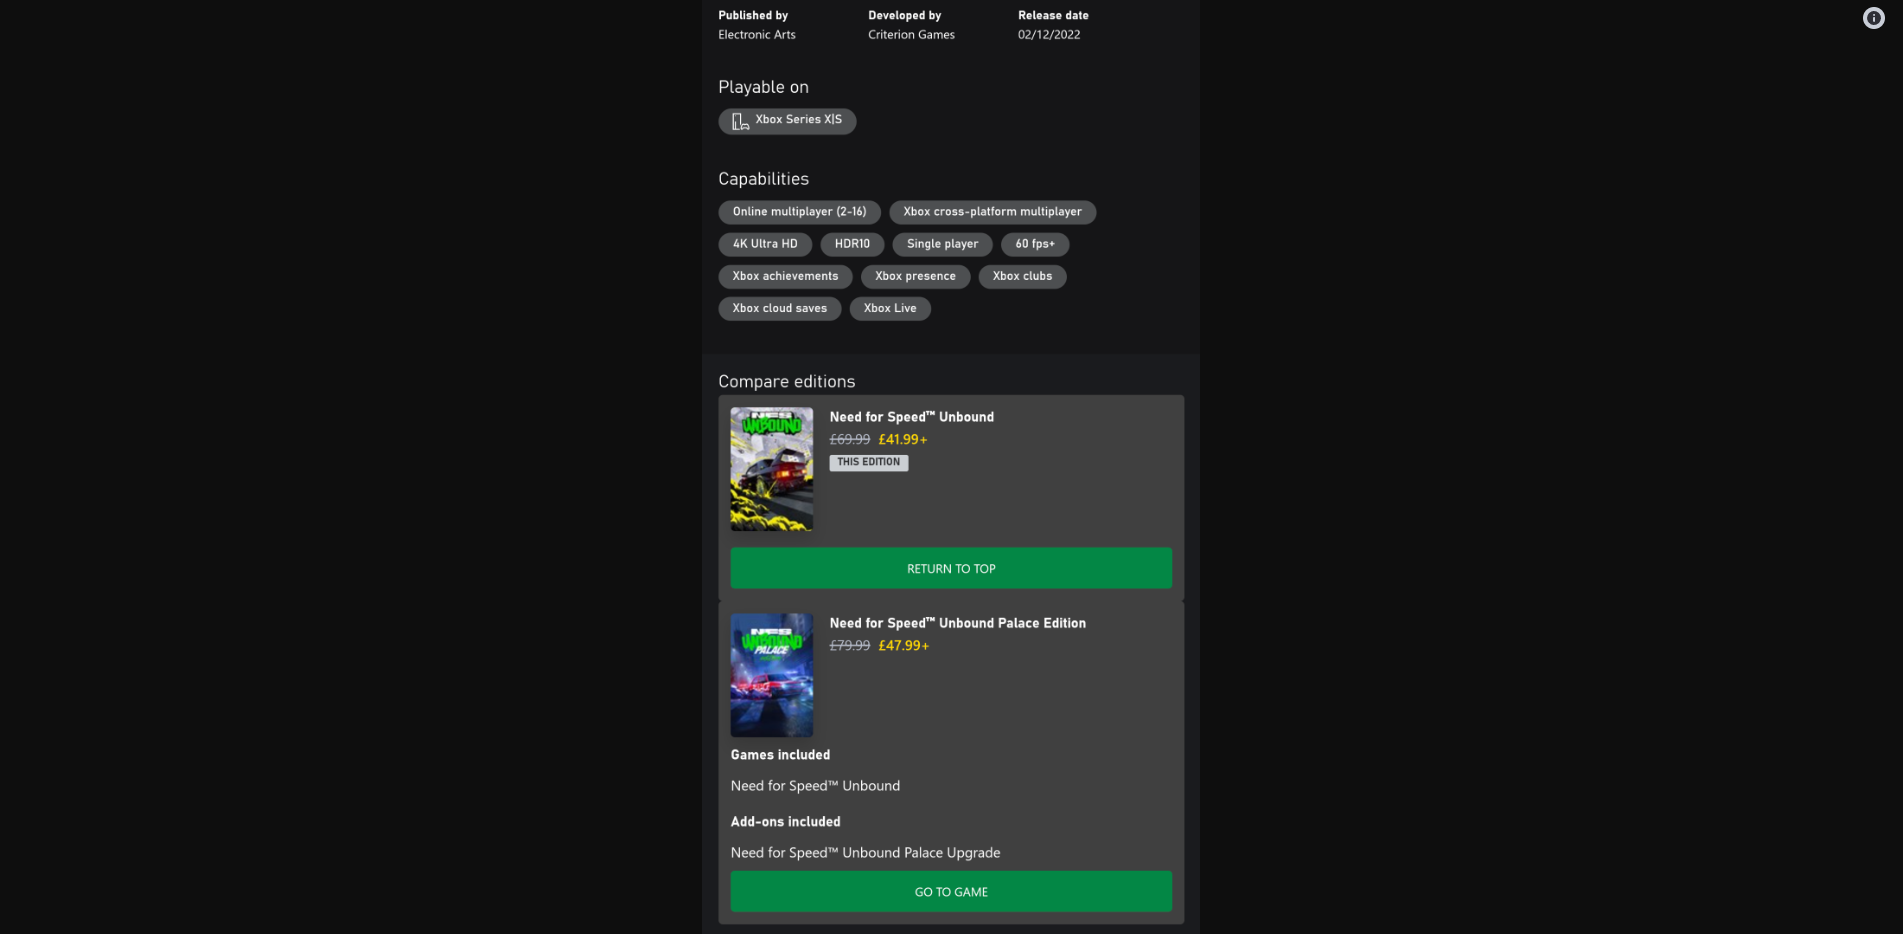Click the Xbox Series X|S console icon

(x=740, y=121)
